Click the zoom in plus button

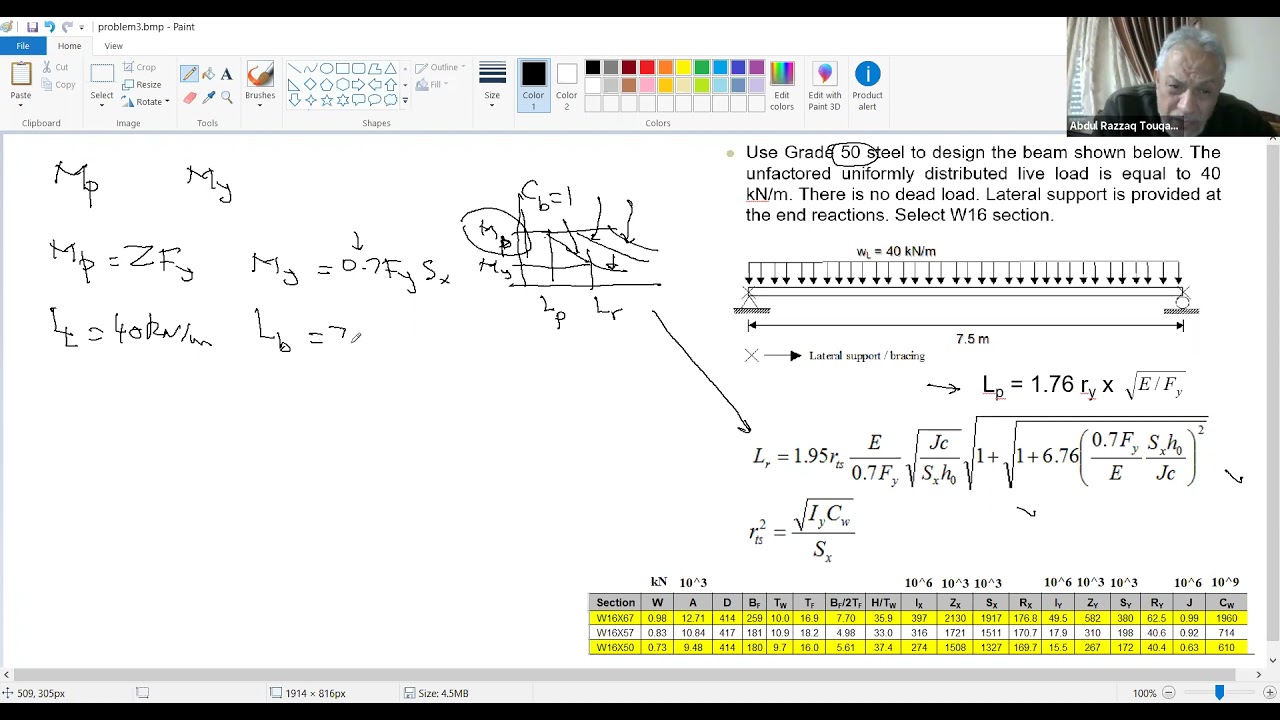click(1269, 693)
